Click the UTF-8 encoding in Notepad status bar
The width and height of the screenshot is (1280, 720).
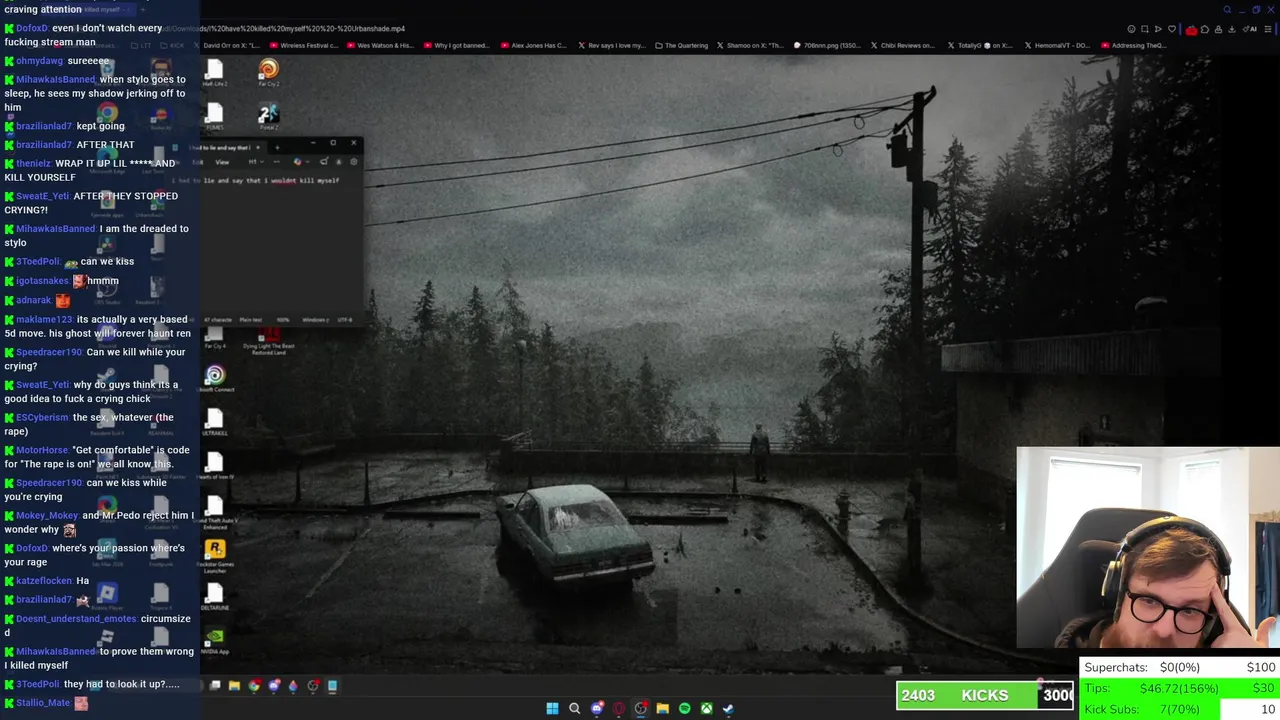[x=345, y=320]
